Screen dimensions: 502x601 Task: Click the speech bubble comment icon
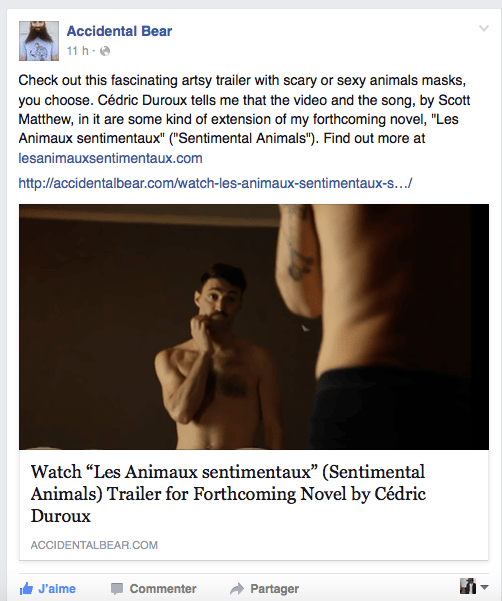tap(117, 588)
